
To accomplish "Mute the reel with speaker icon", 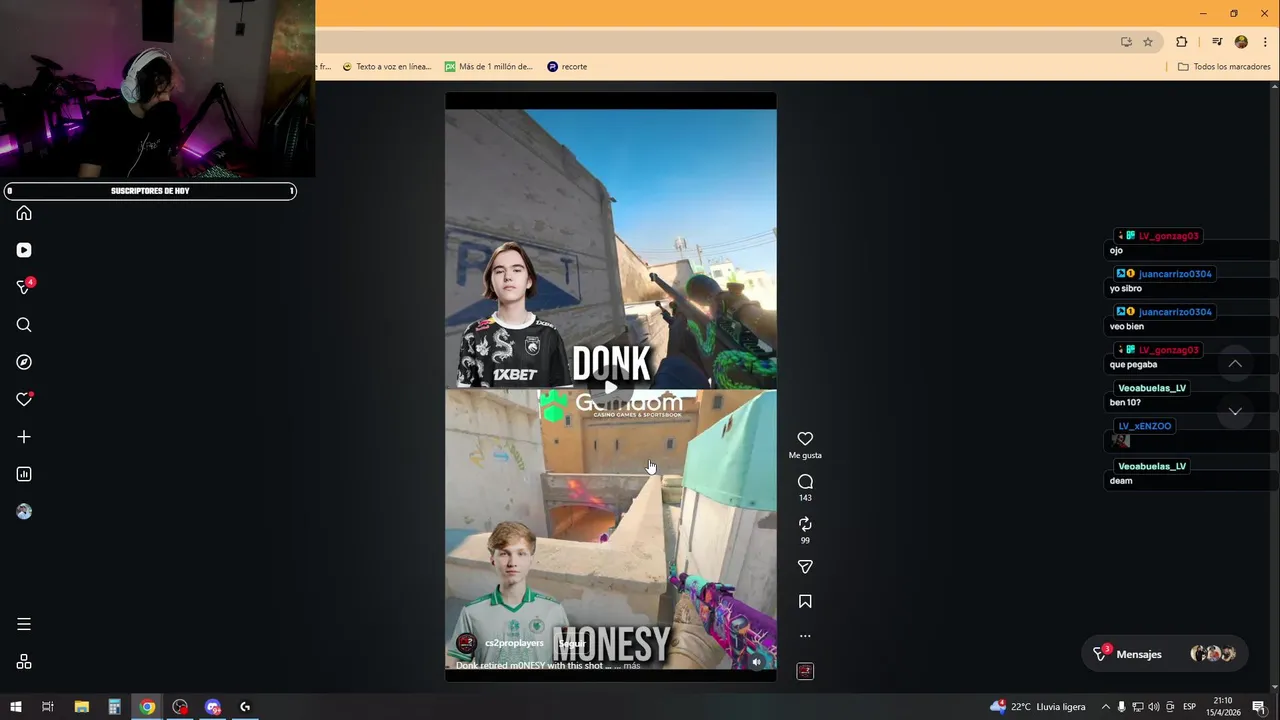I will pyautogui.click(x=756, y=661).
